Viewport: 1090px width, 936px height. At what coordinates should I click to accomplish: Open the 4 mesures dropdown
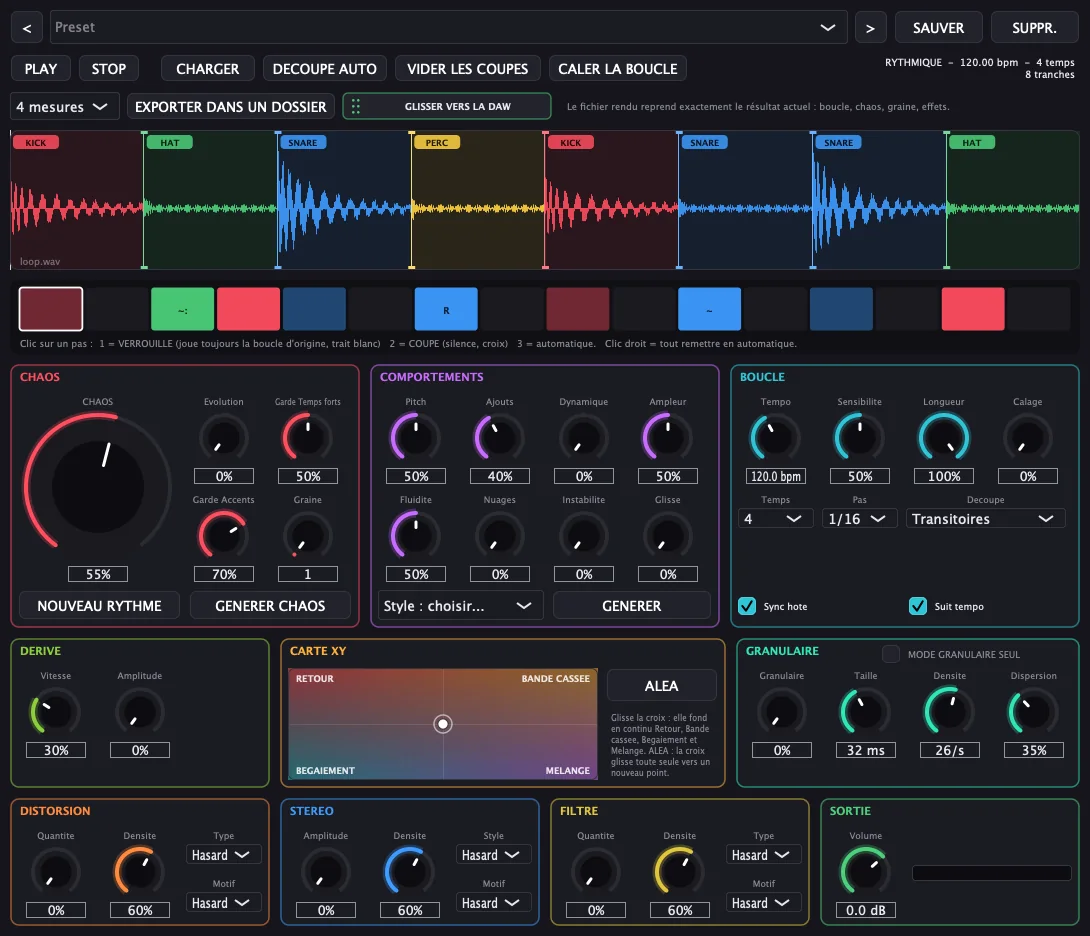click(x=65, y=107)
